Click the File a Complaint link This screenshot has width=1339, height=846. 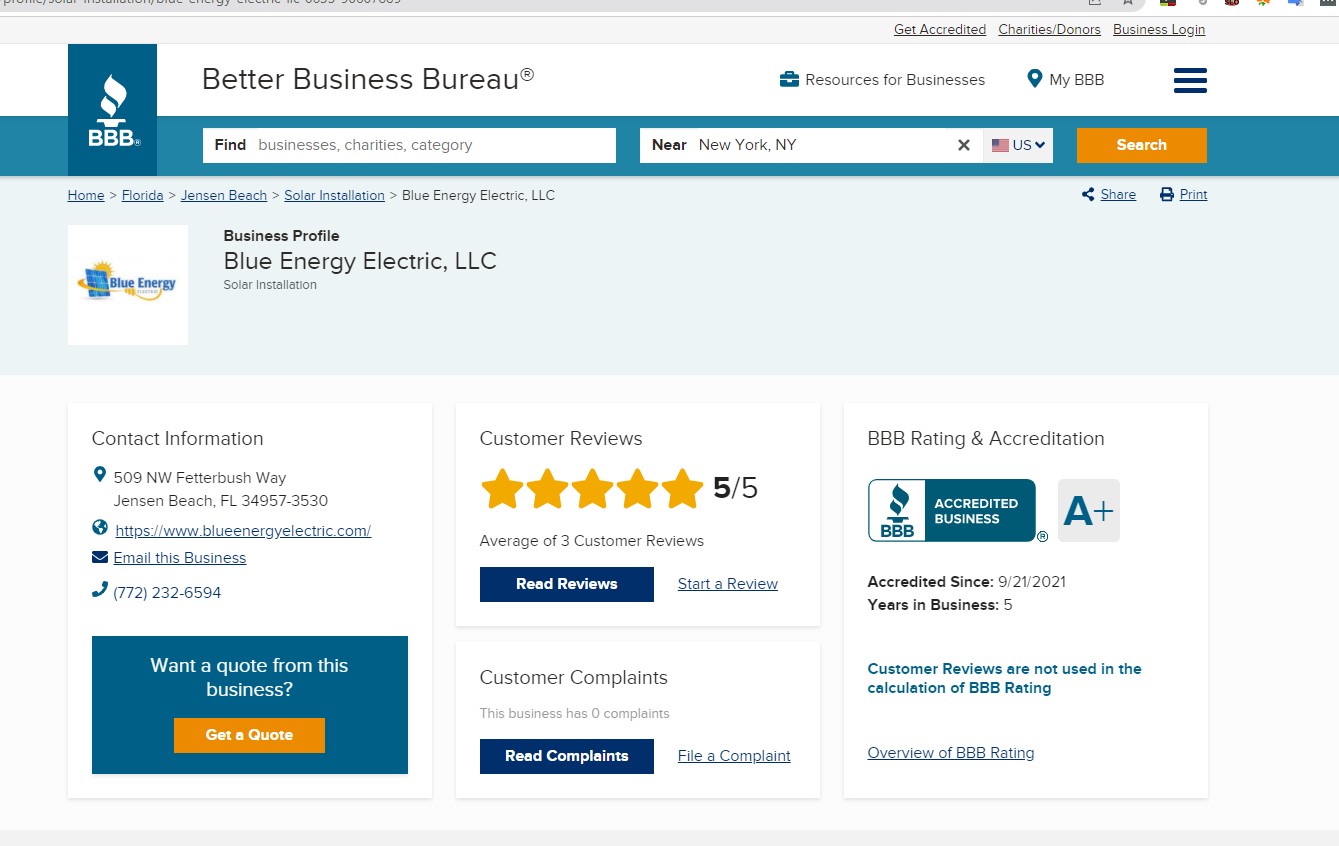(x=734, y=756)
